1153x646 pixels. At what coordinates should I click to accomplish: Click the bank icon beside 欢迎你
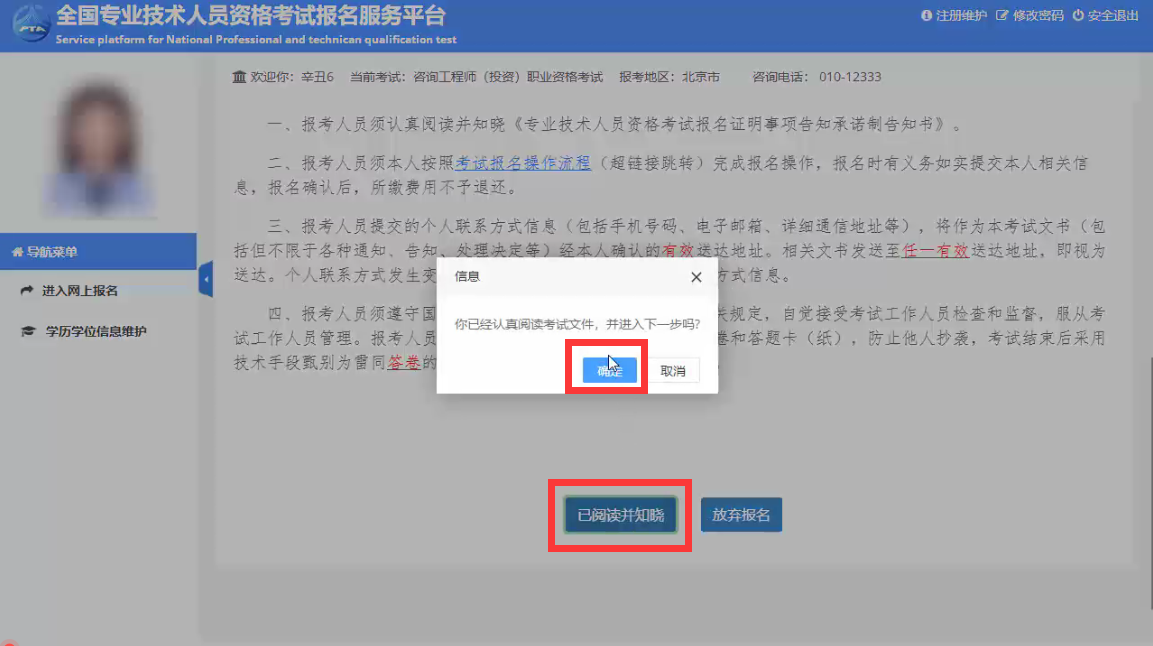tap(238, 77)
